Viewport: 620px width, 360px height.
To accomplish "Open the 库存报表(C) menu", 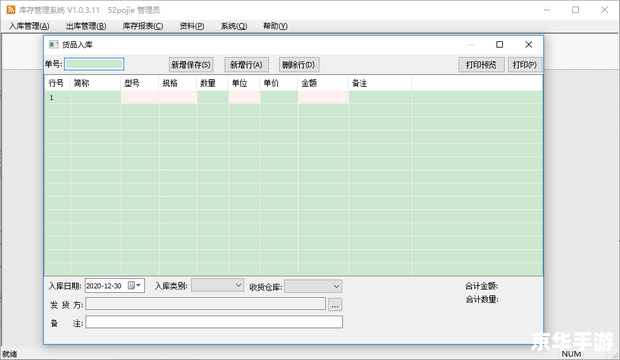I will 143,26.
